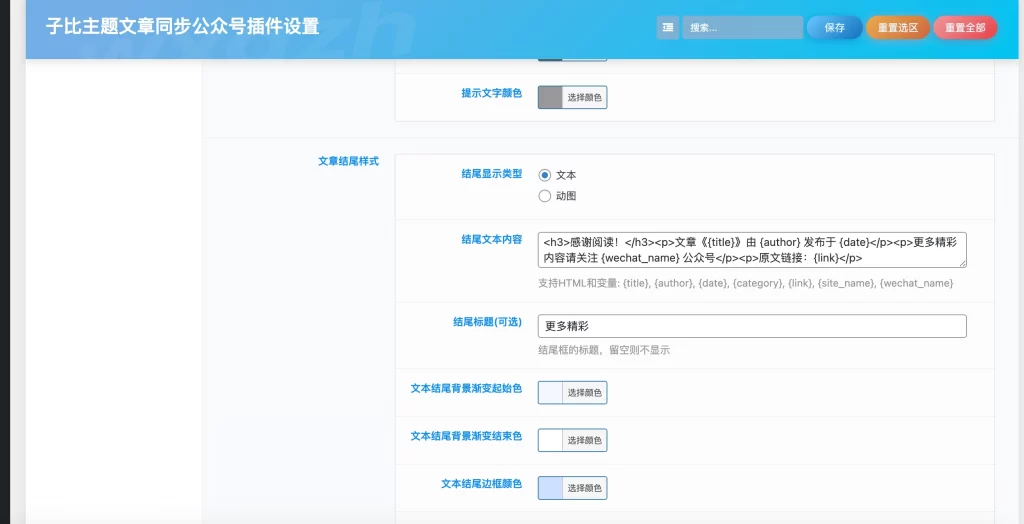Select the 文本 radio option
Viewport: 1024px width, 524px height.
point(545,175)
